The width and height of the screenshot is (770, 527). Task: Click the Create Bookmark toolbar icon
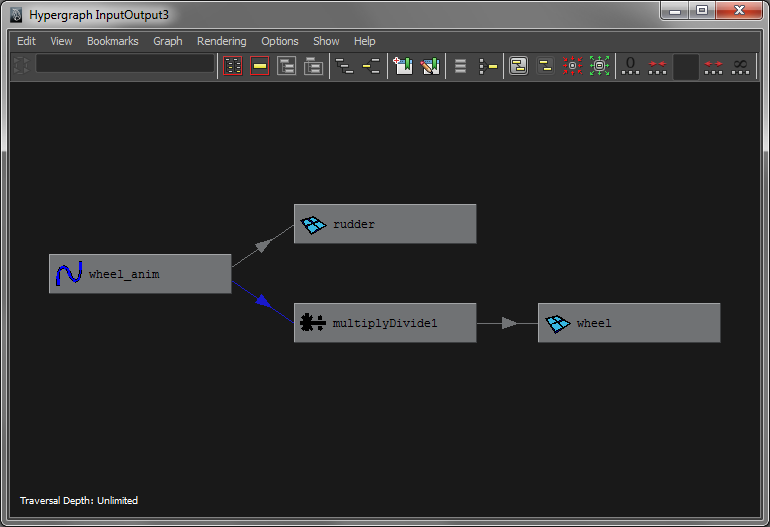point(403,66)
